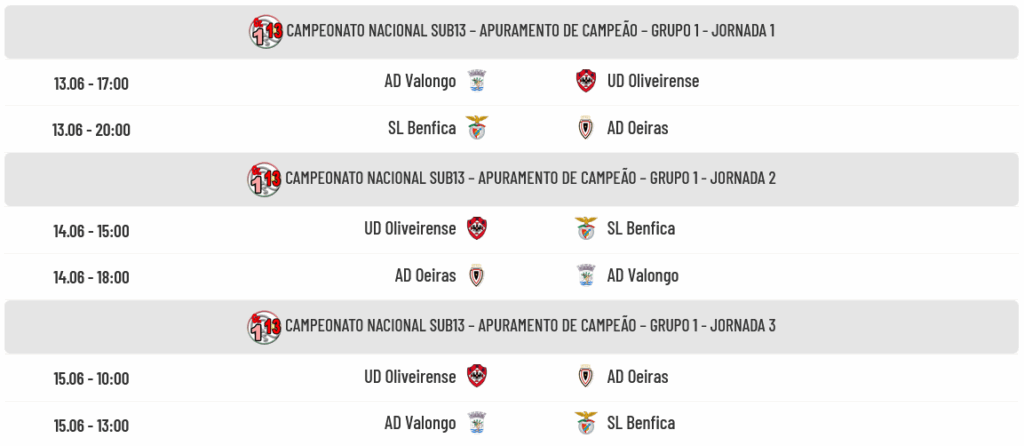Click the Sub13 logo in Jornada 3 header
1024x446 pixels.
point(264,327)
